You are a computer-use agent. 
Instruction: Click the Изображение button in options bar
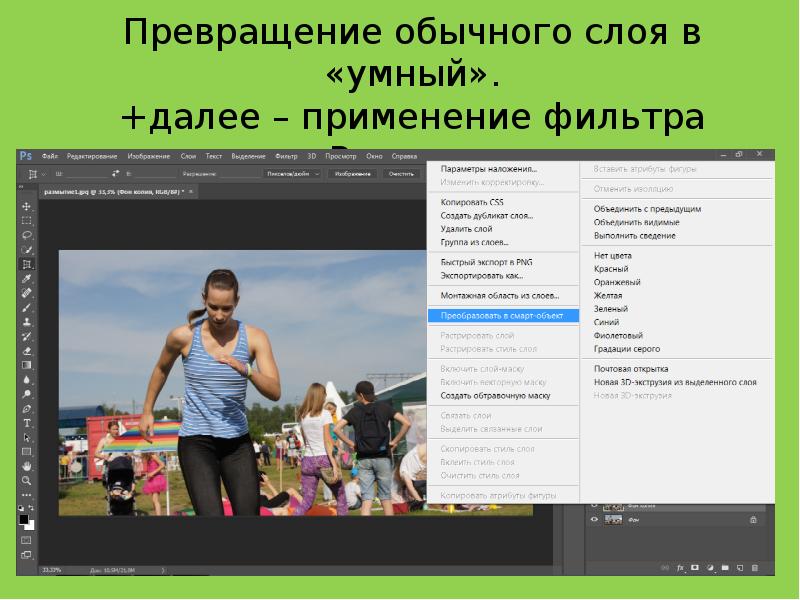pyautogui.click(x=353, y=173)
